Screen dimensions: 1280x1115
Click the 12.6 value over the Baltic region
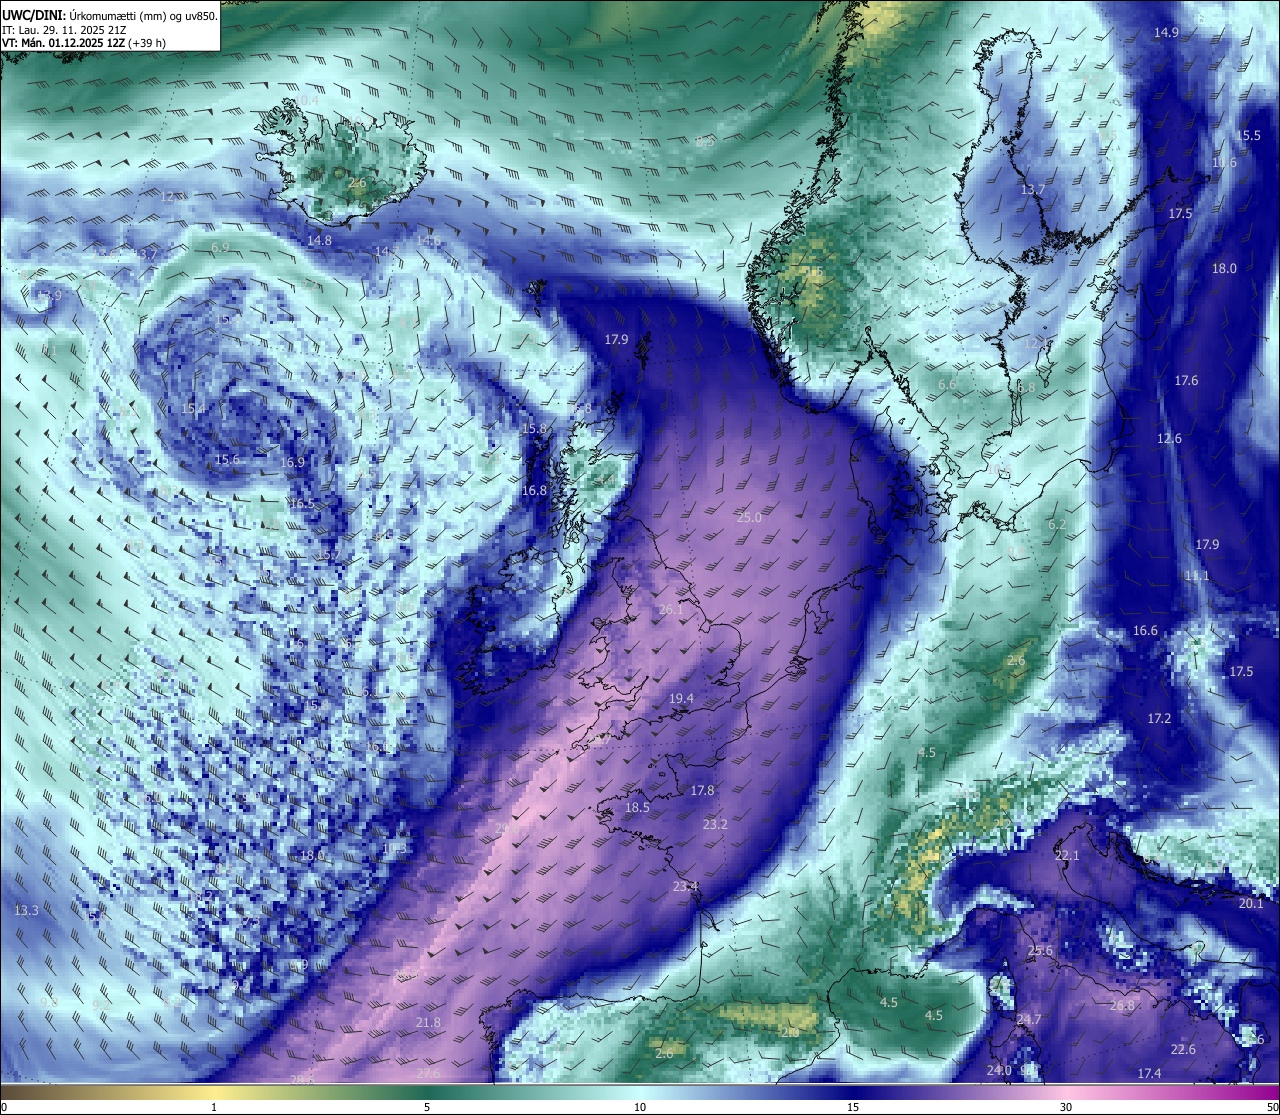(x=1169, y=438)
